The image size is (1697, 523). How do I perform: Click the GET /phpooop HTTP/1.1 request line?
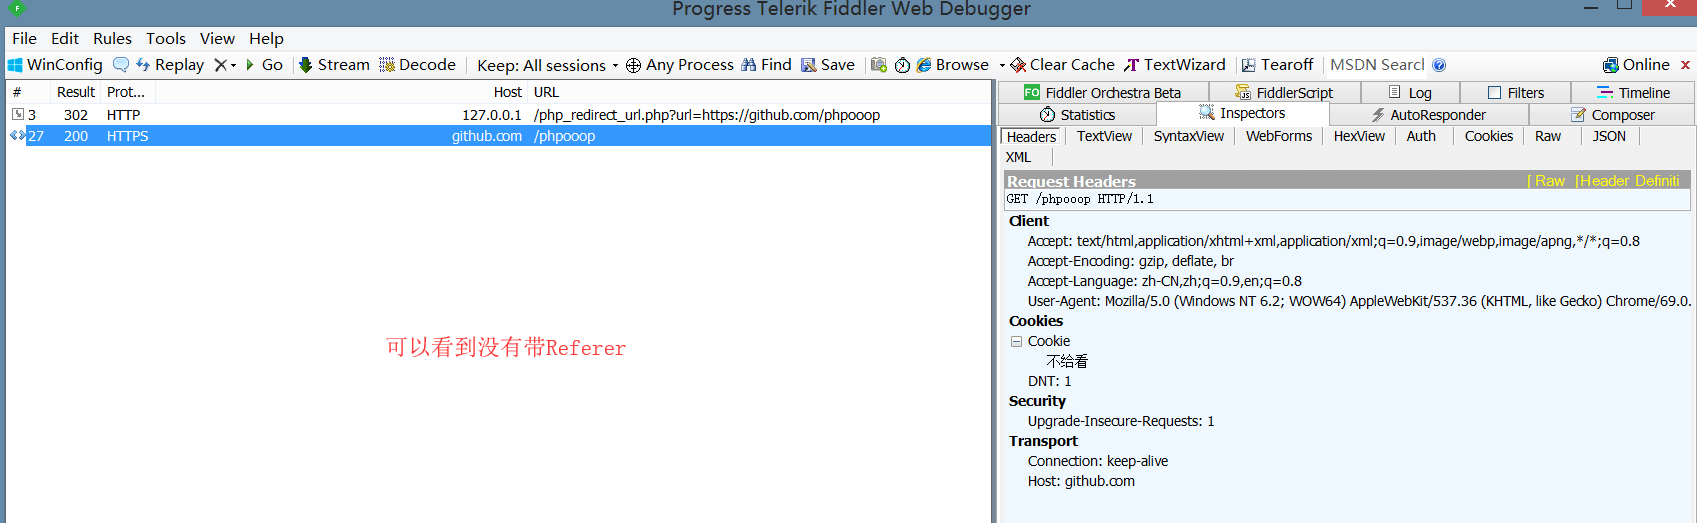click(x=1346, y=199)
